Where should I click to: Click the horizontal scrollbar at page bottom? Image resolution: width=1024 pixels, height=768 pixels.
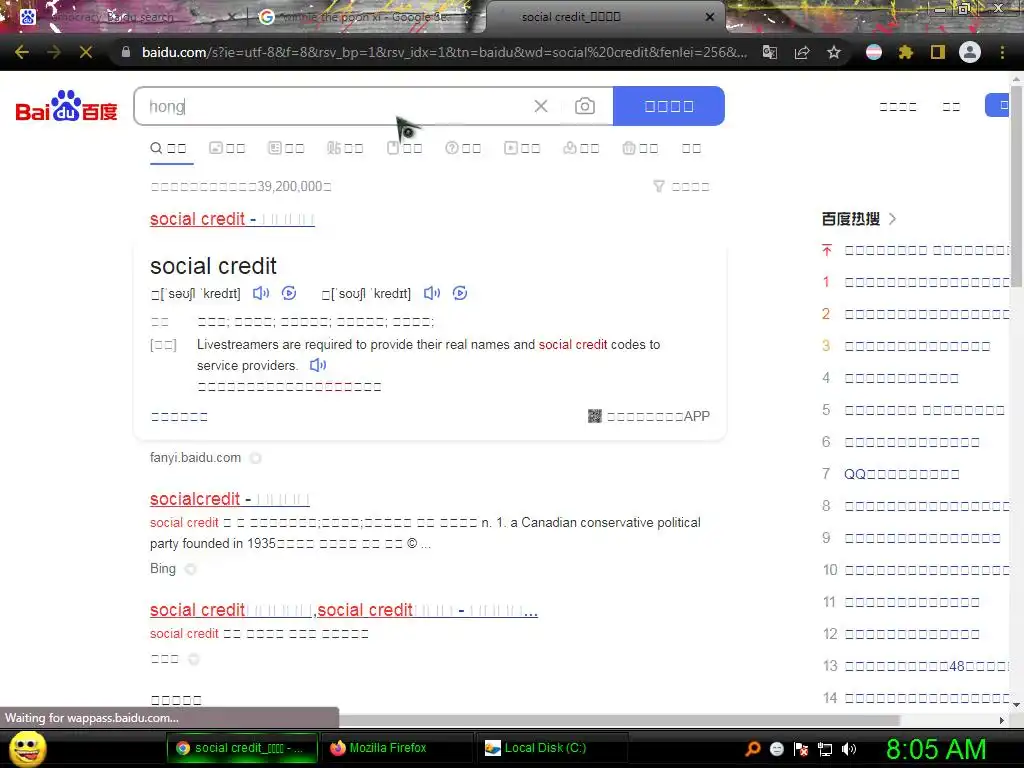[619, 720]
